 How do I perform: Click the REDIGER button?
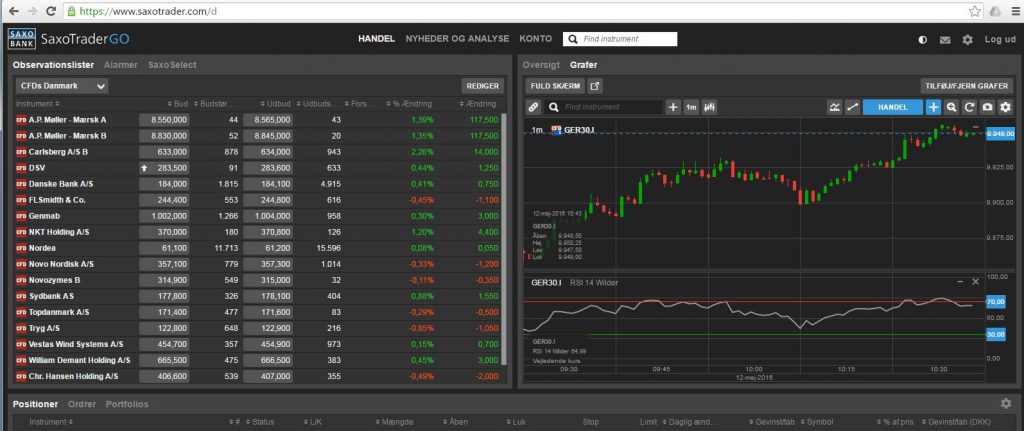click(483, 86)
